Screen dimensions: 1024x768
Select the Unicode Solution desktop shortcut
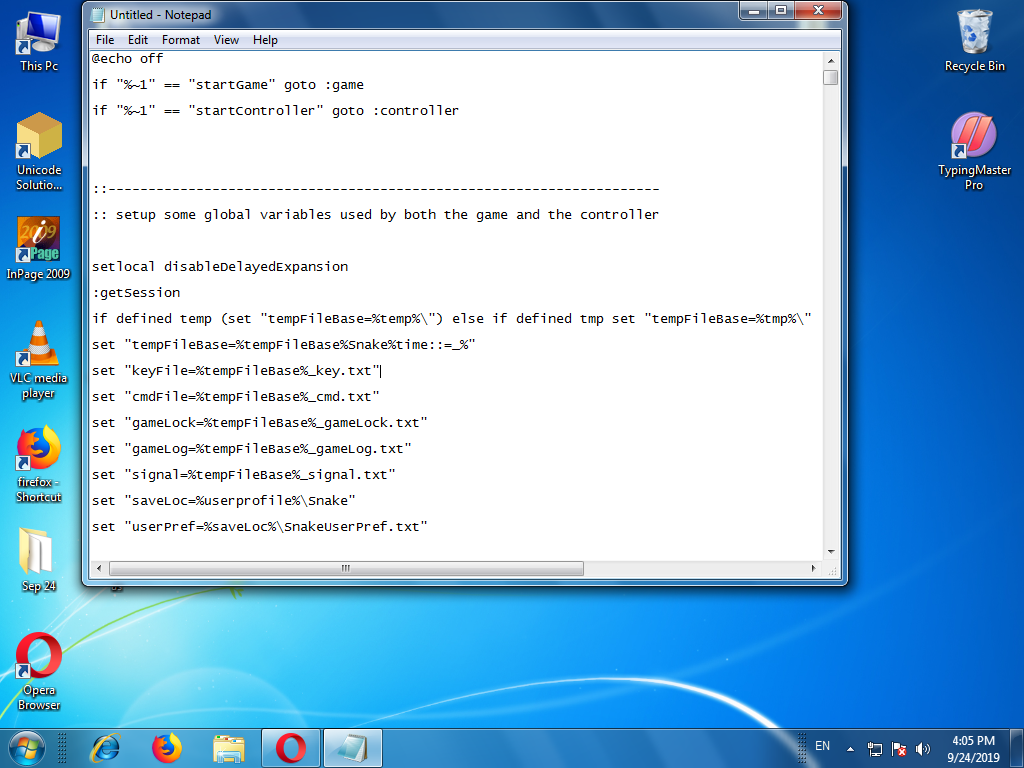(39, 152)
